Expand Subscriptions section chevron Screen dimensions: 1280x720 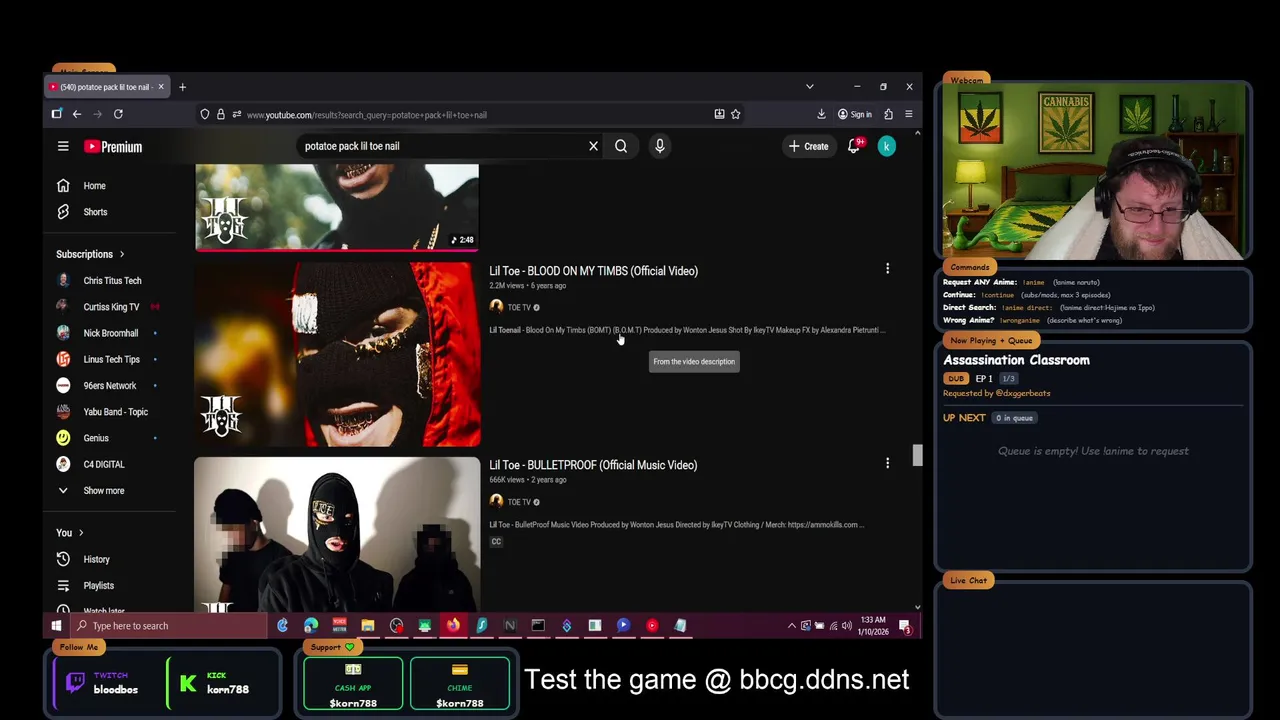point(122,254)
